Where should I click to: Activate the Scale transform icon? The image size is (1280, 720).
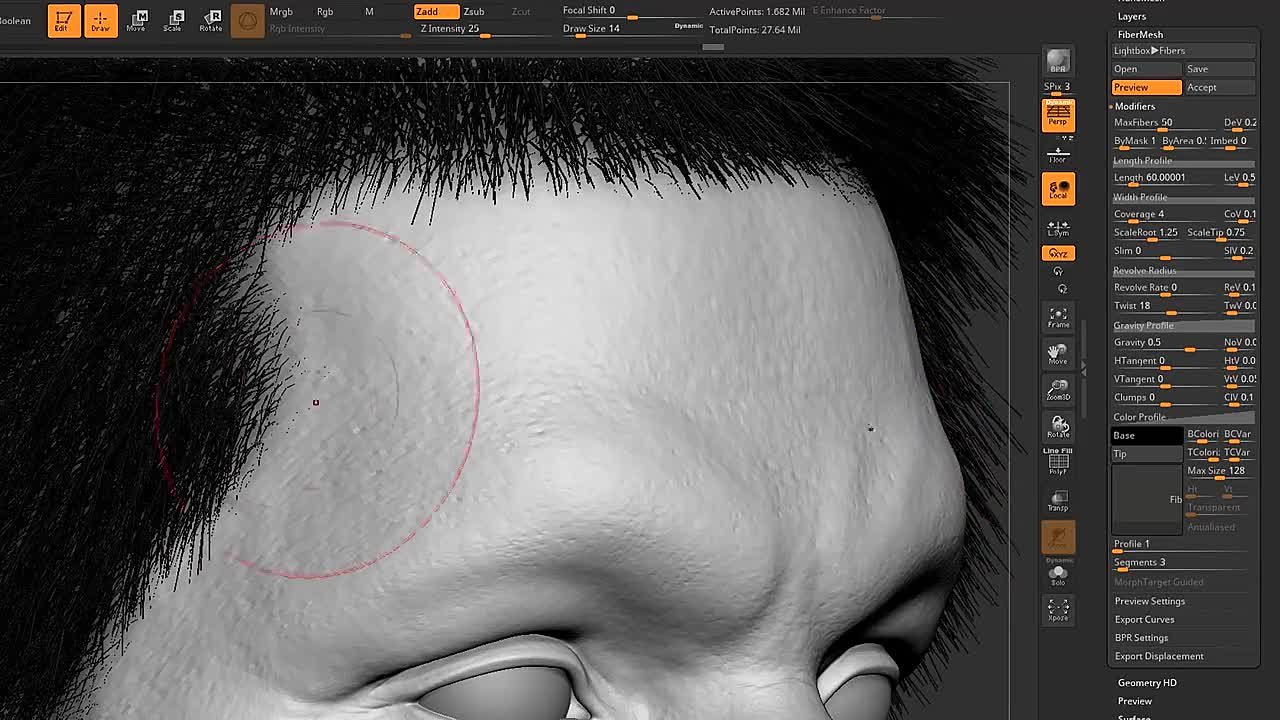[x=174, y=20]
